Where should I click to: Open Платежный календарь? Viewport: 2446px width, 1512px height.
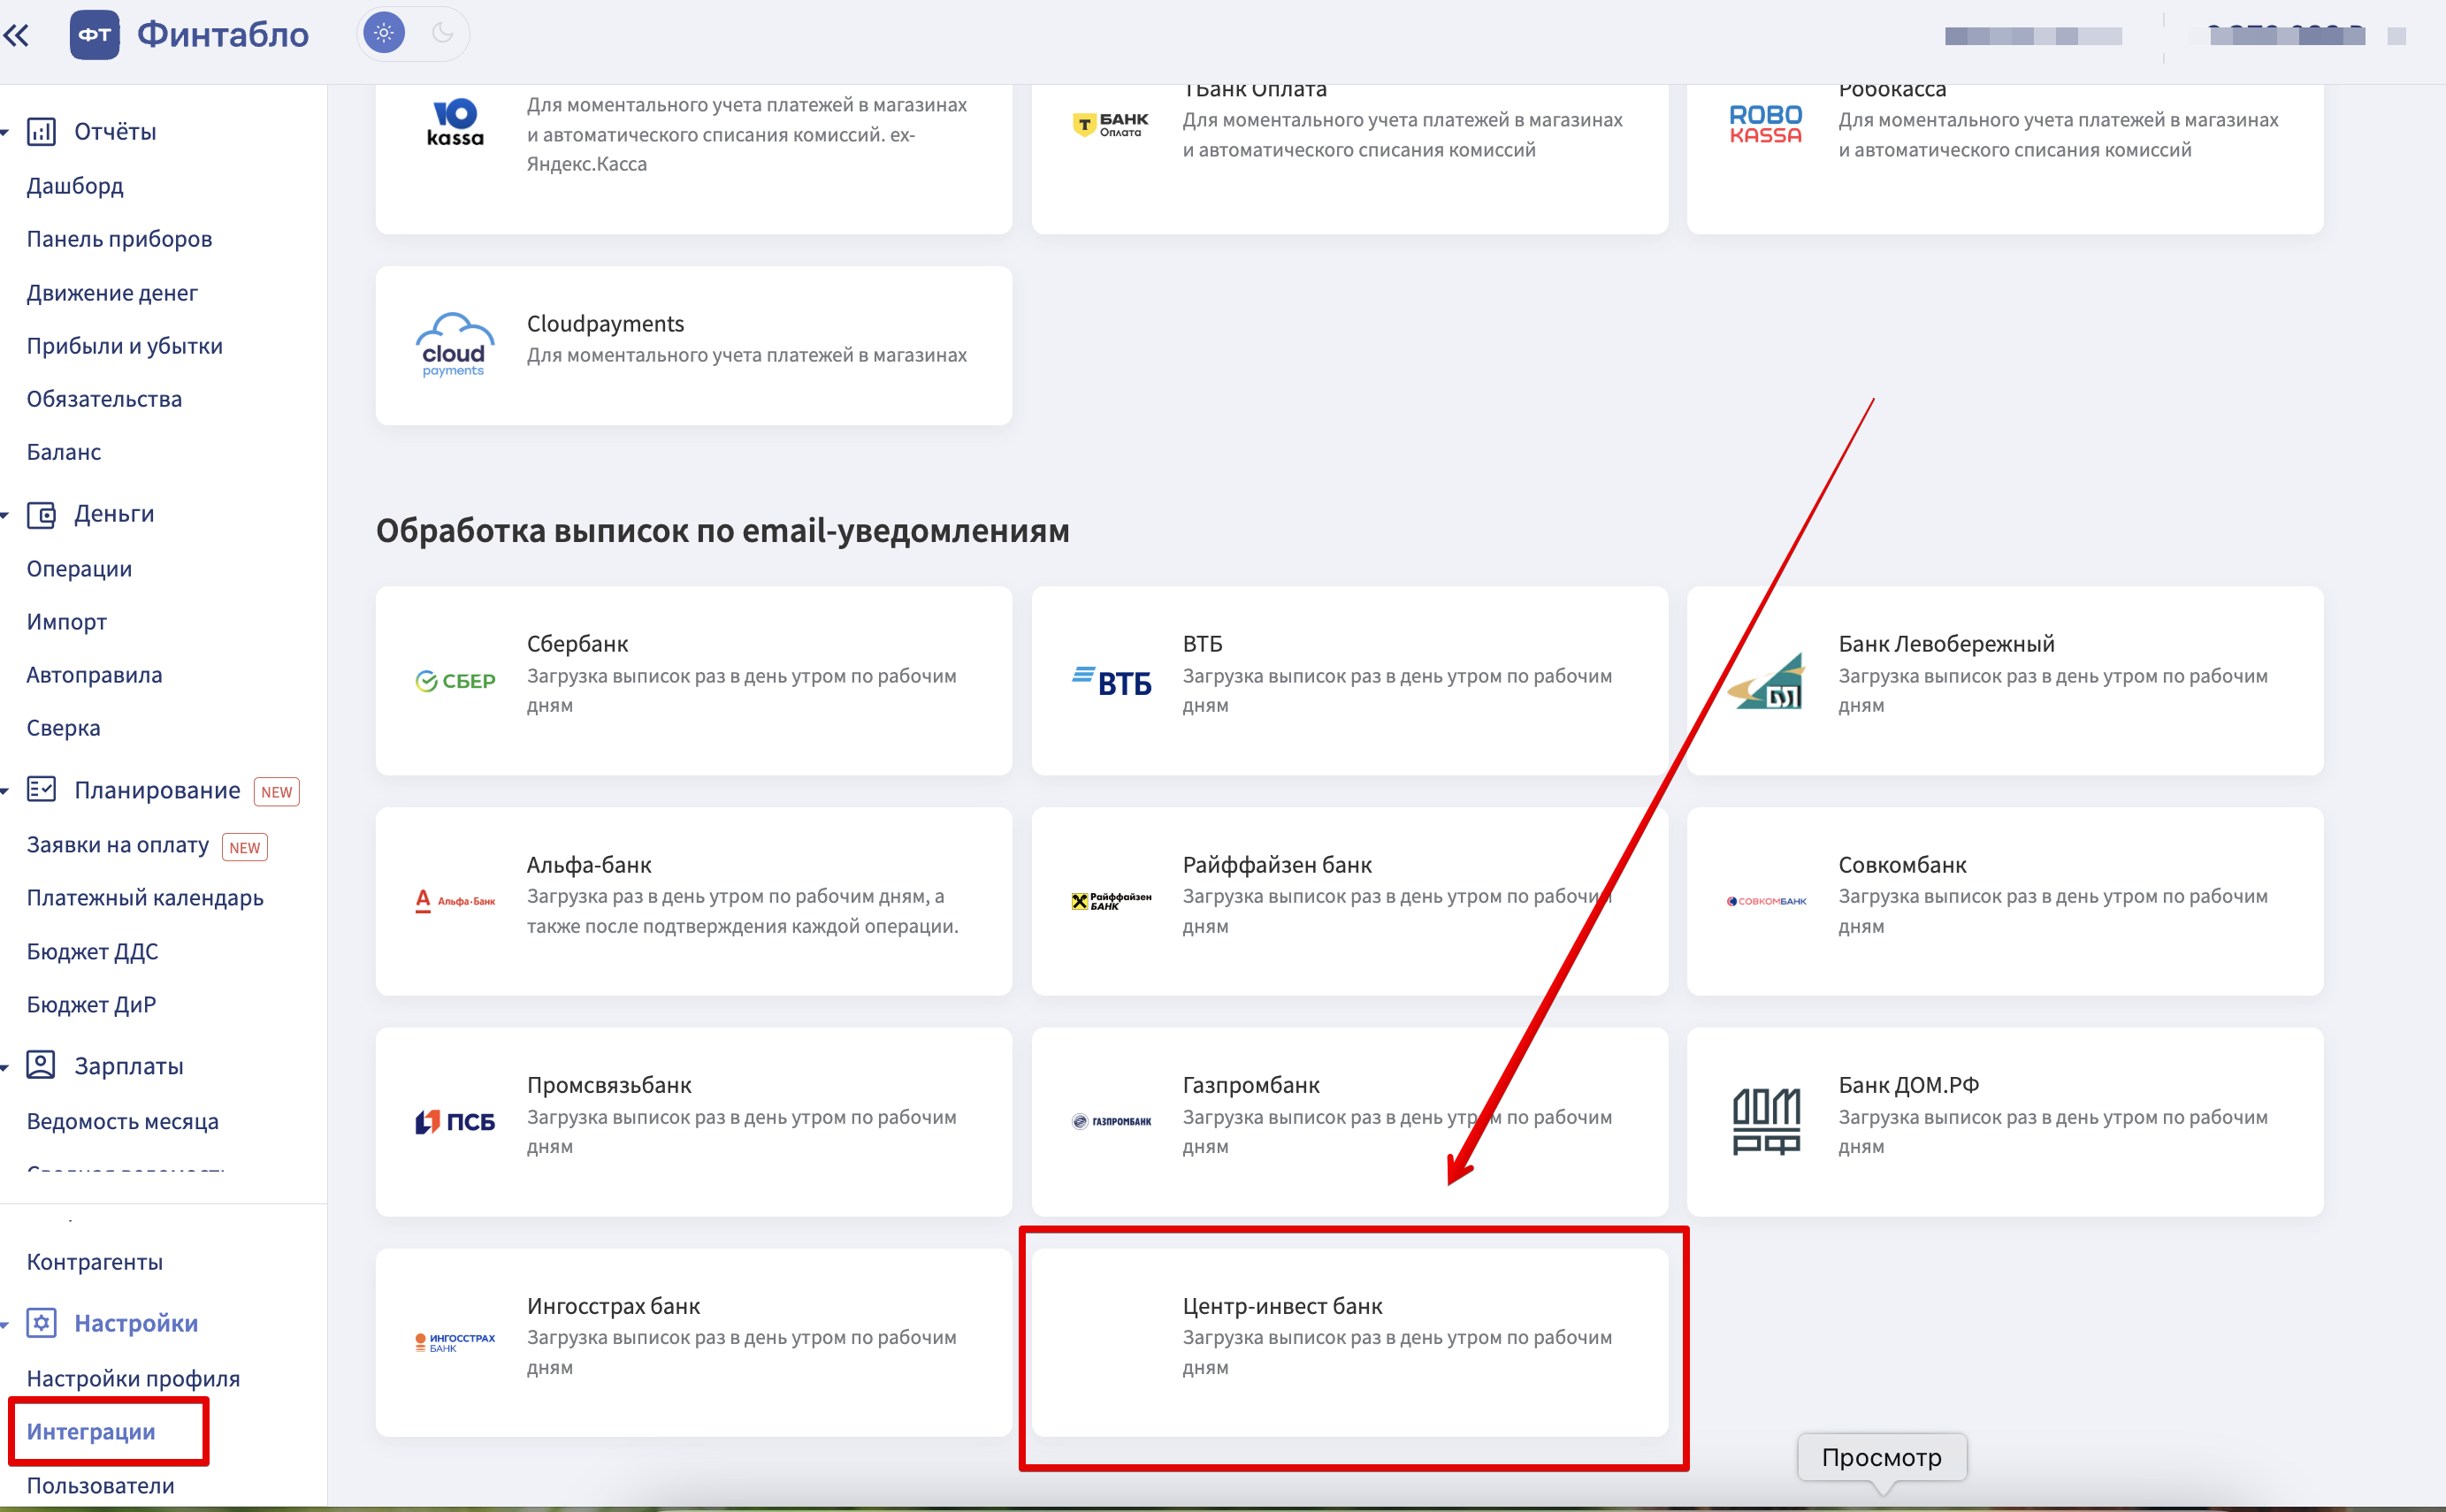[x=145, y=898]
